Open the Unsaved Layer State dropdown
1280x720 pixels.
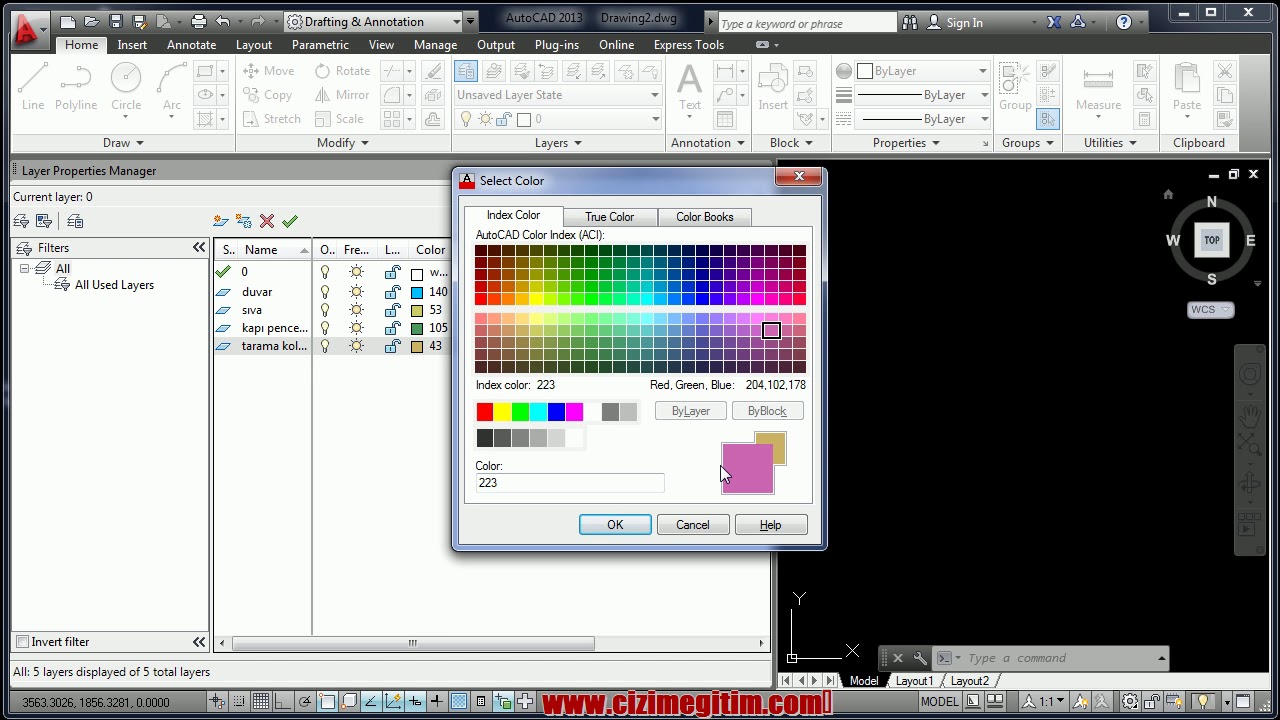(x=558, y=95)
